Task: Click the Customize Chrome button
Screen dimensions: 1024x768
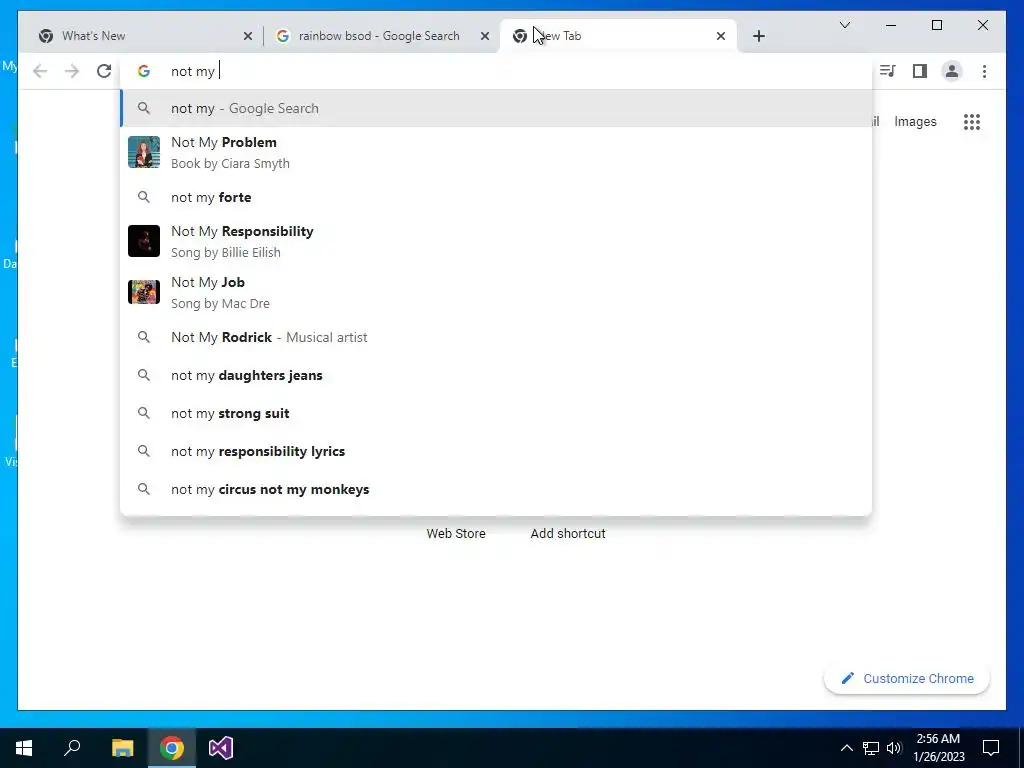Action: (x=907, y=679)
